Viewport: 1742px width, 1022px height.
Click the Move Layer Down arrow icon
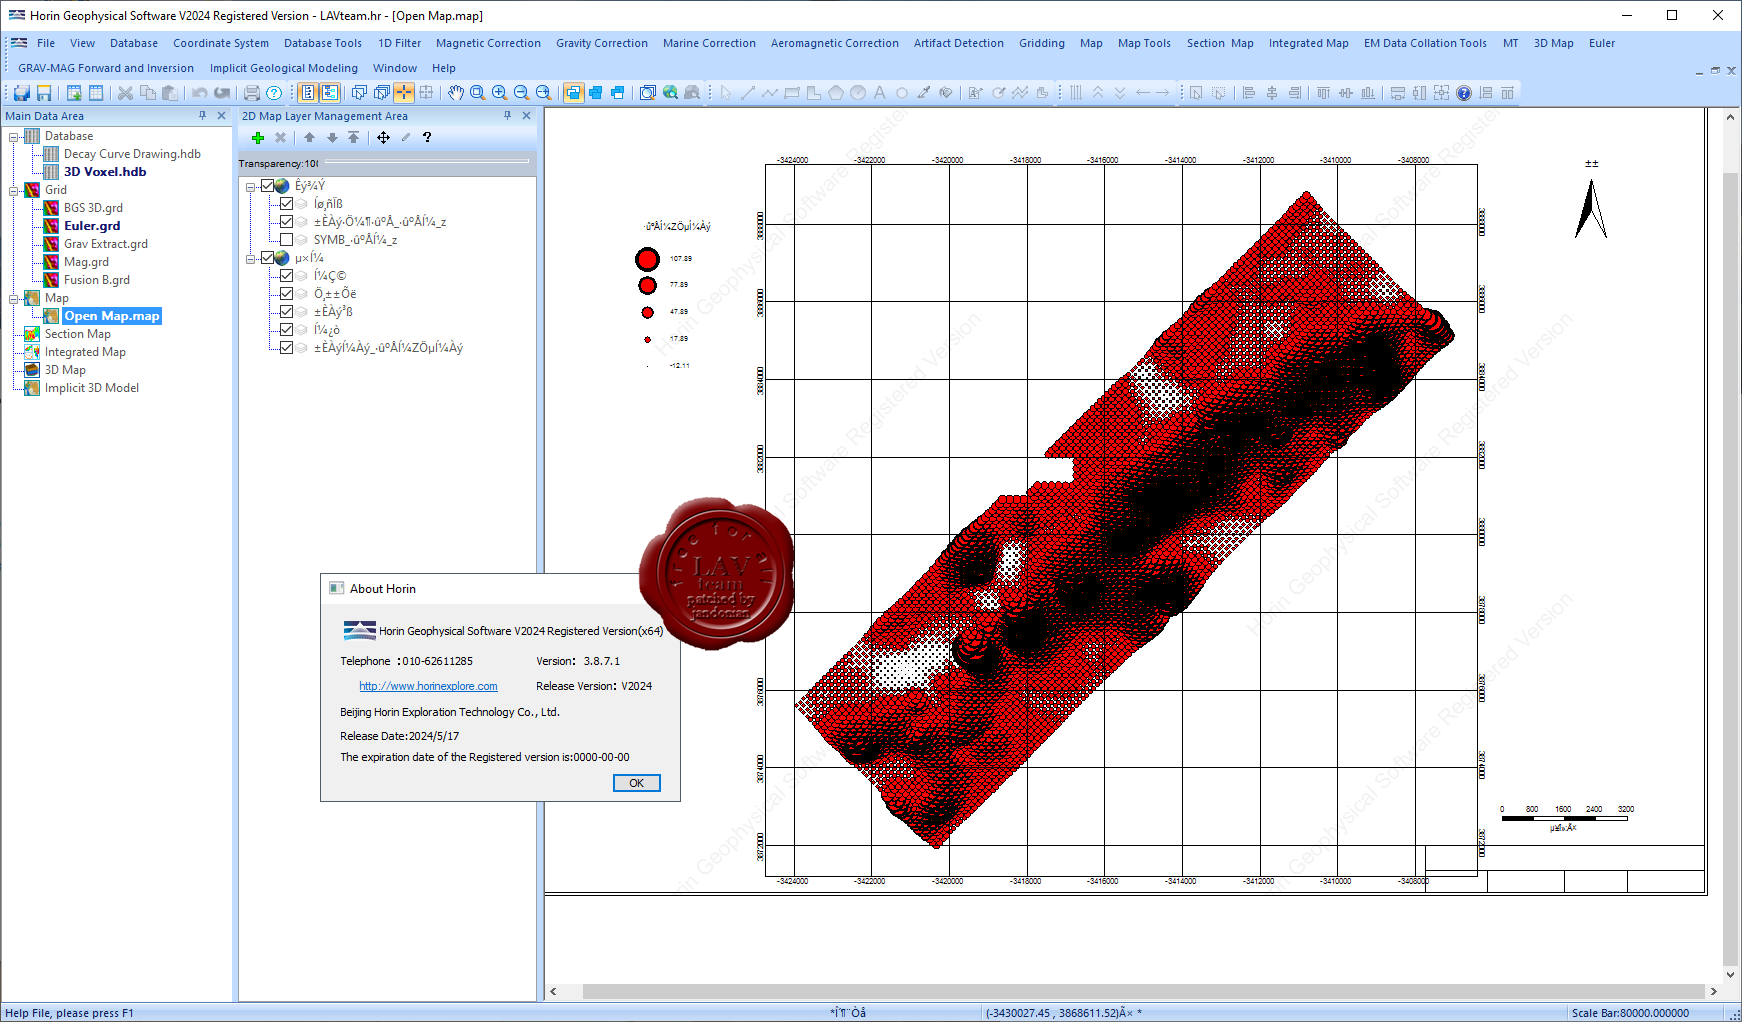tap(332, 138)
